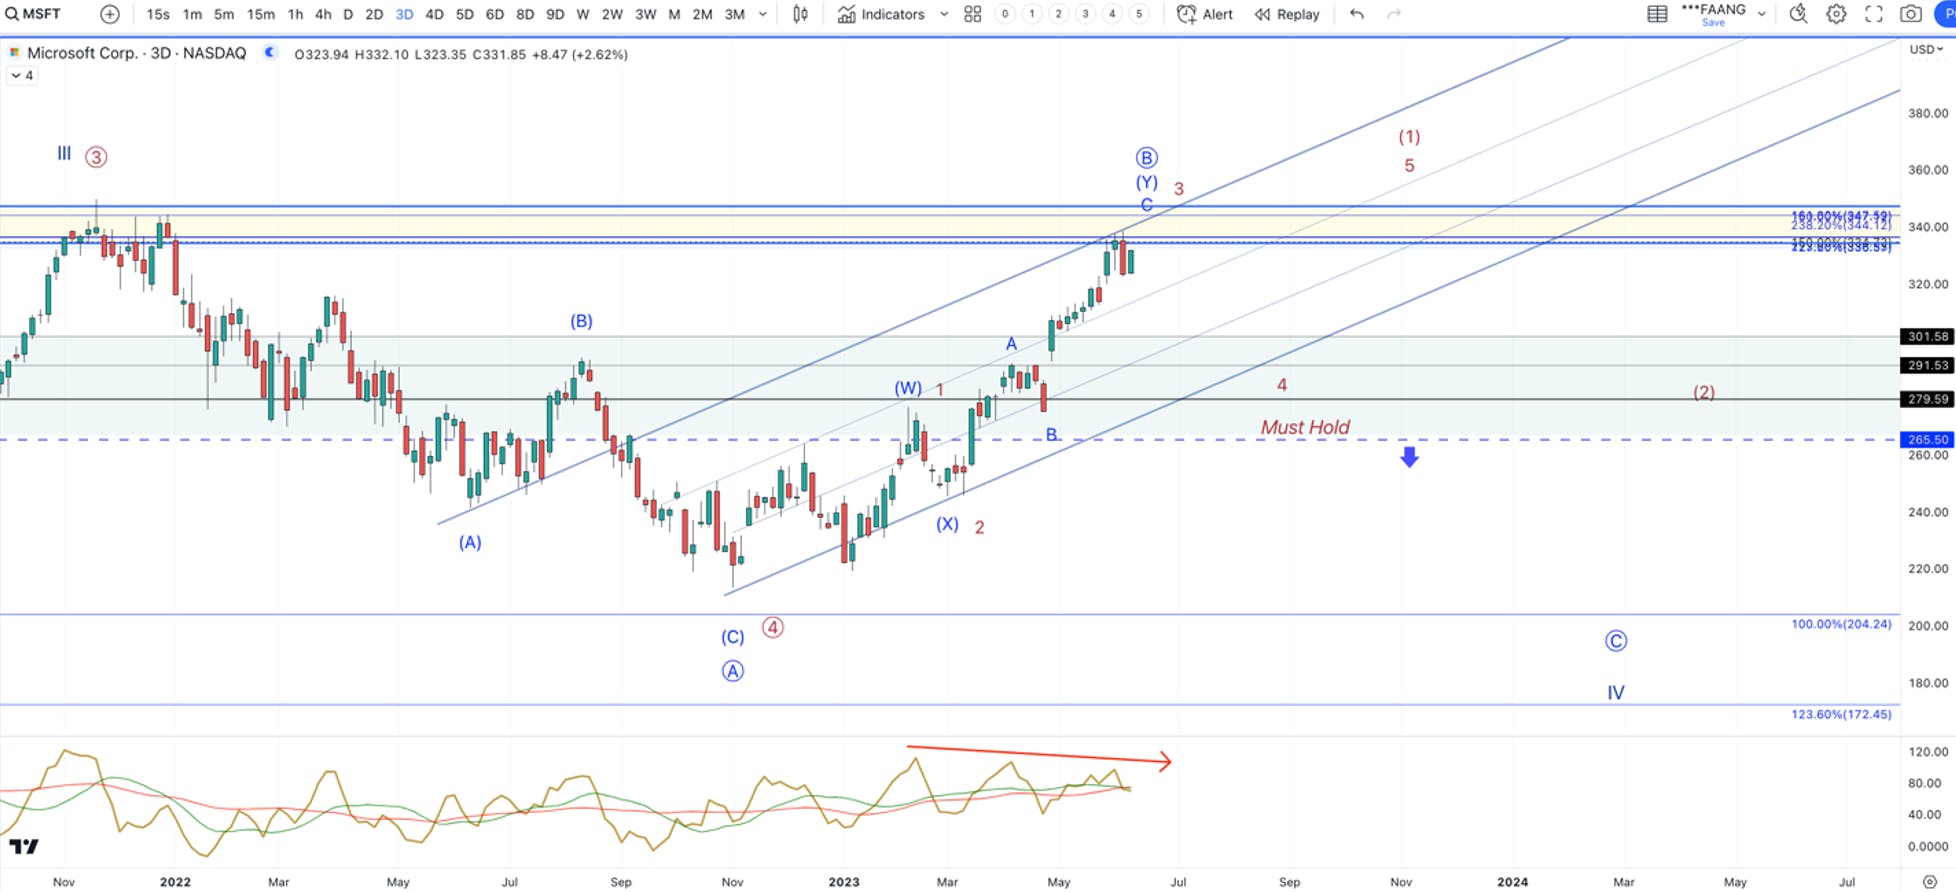Open the MSFT symbol search
The height and width of the screenshot is (892, 1956).
[x=35, y=14]
